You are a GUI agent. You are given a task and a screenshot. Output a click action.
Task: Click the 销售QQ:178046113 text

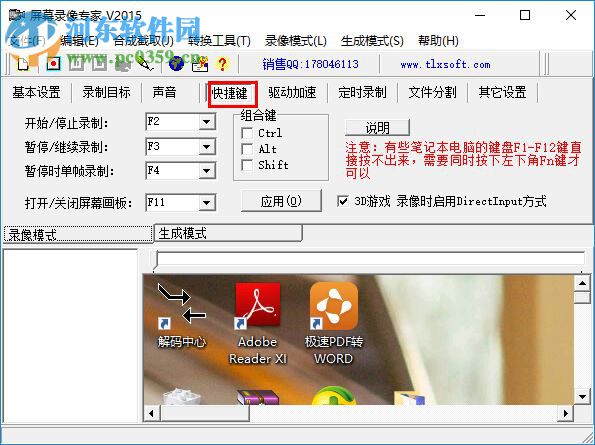point(310,64)
